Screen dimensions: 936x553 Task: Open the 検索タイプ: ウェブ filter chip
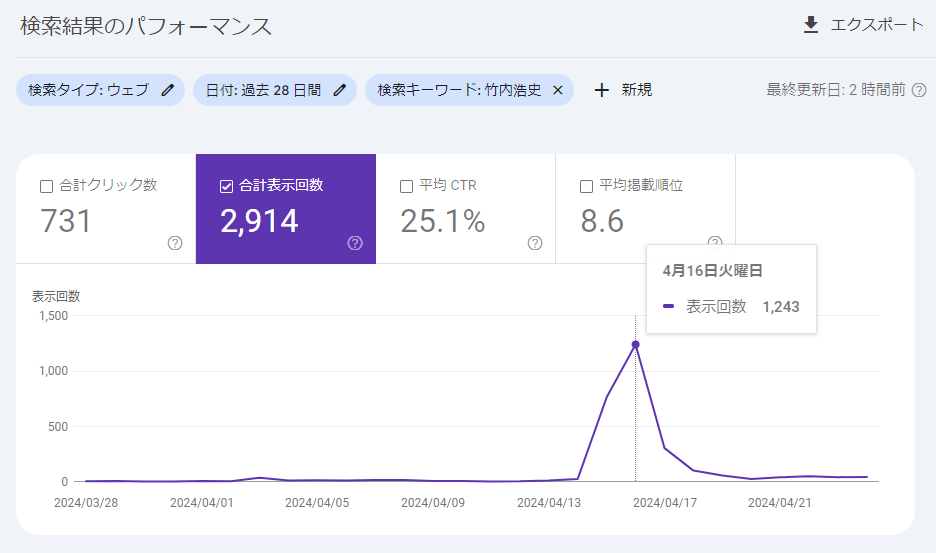(x=88, y=90)
